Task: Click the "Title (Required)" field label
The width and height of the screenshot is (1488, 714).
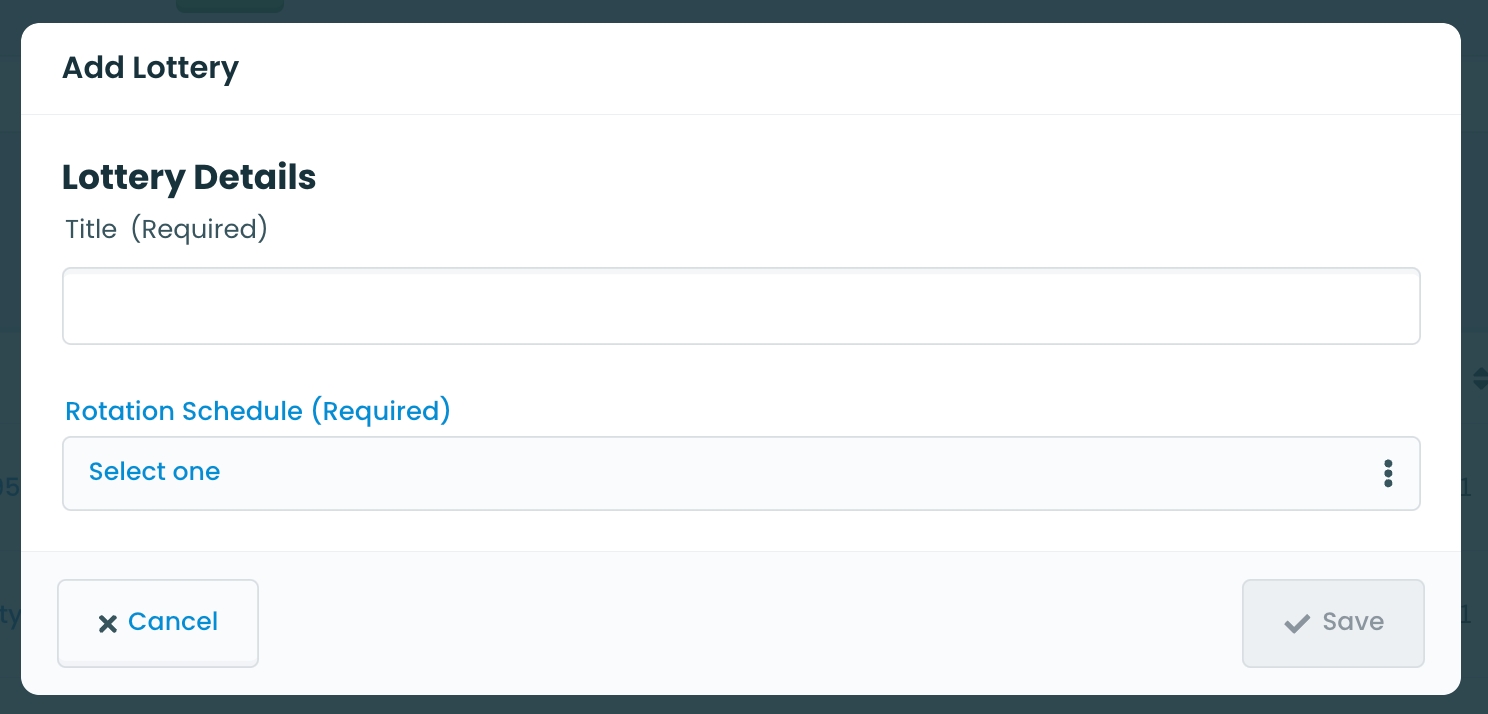Action: [166, 229]
